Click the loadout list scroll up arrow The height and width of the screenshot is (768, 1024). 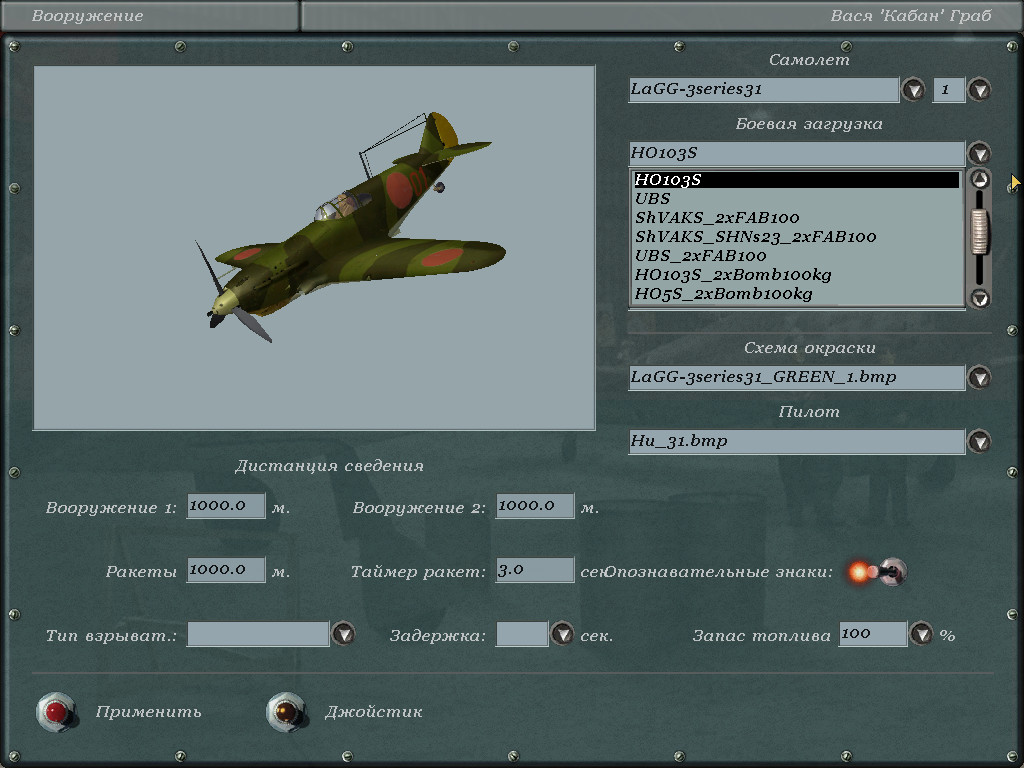point(980,178)
